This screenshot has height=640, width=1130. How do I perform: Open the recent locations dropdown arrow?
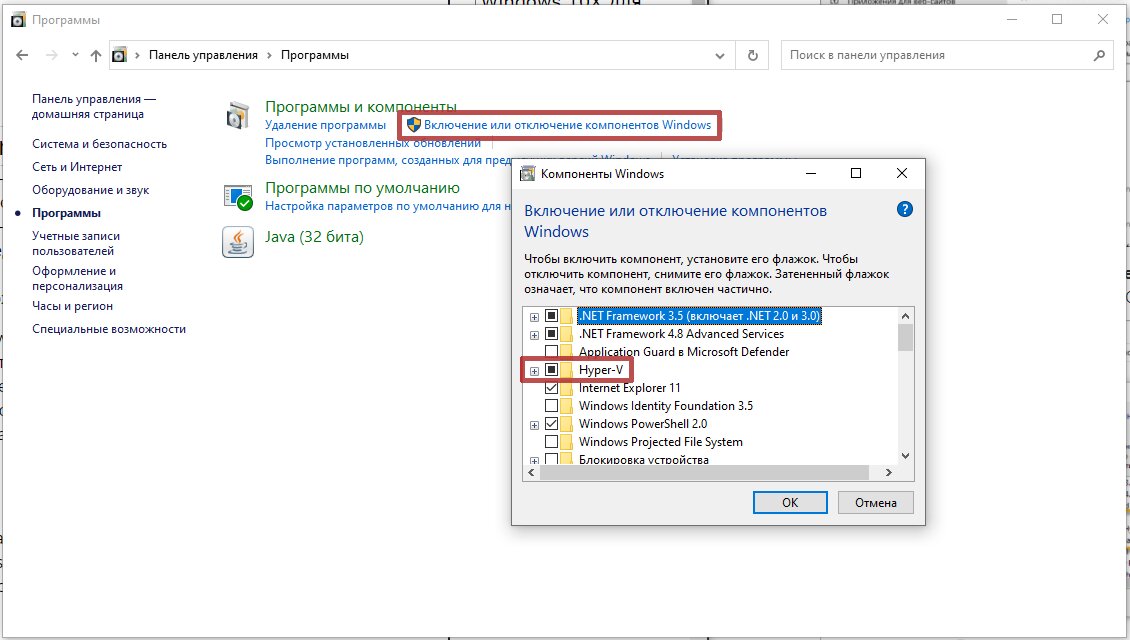point(75,55)
